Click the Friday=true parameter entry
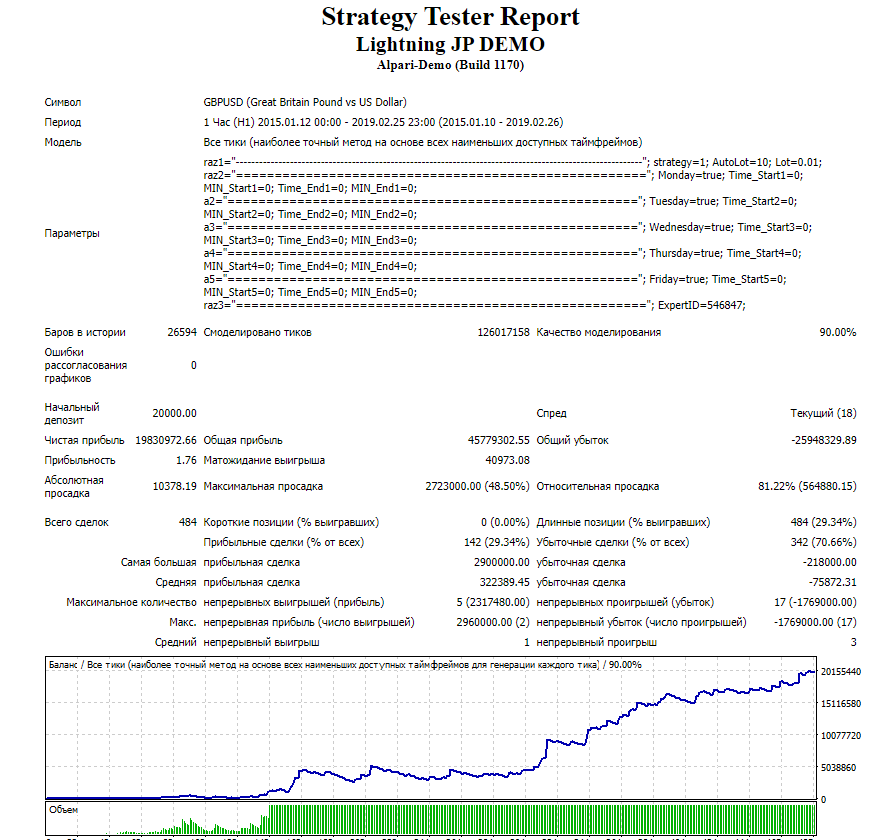Image resolution: width=894 pixels, height=840 pixels. click(678, 279)
